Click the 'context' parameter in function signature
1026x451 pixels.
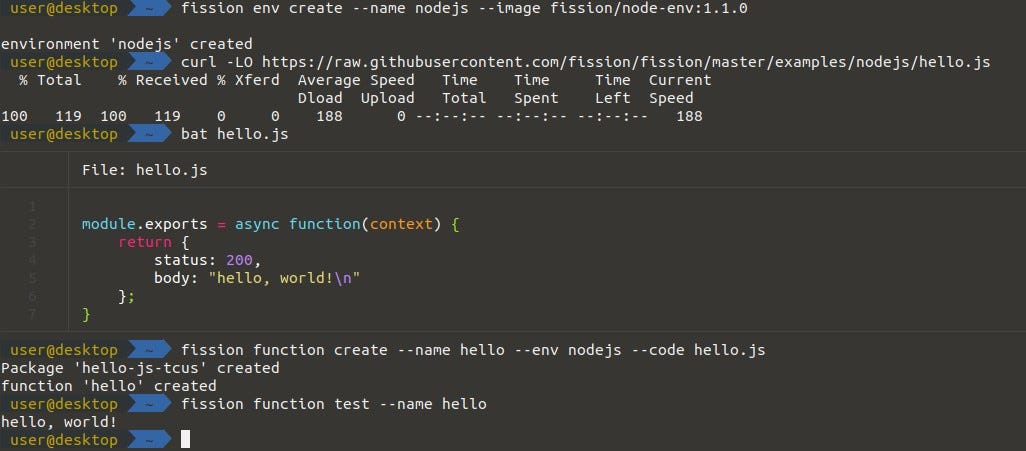(x=401, y=225)
